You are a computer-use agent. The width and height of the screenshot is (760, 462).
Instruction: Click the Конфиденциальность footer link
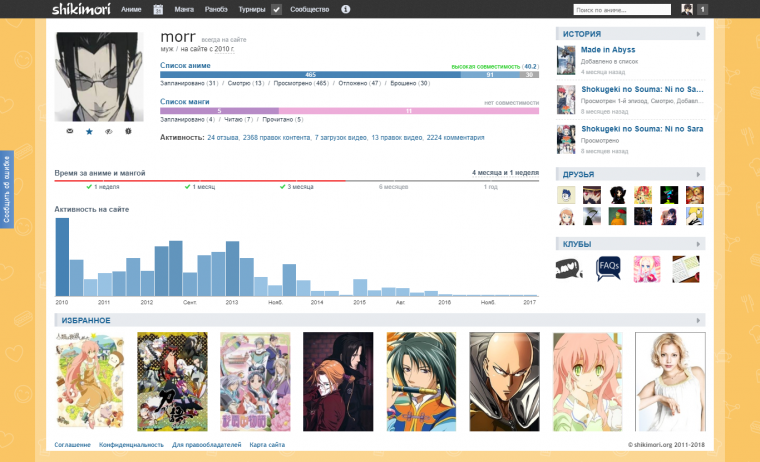131,444
